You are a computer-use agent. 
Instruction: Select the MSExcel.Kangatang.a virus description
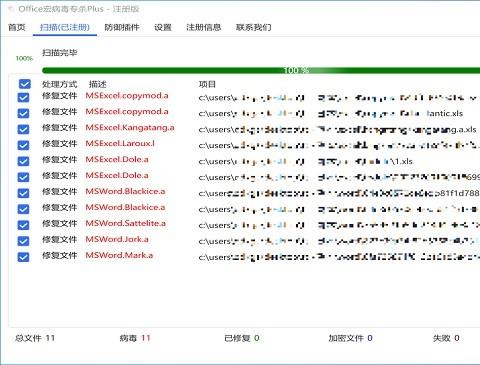click(x=130, y=128)
